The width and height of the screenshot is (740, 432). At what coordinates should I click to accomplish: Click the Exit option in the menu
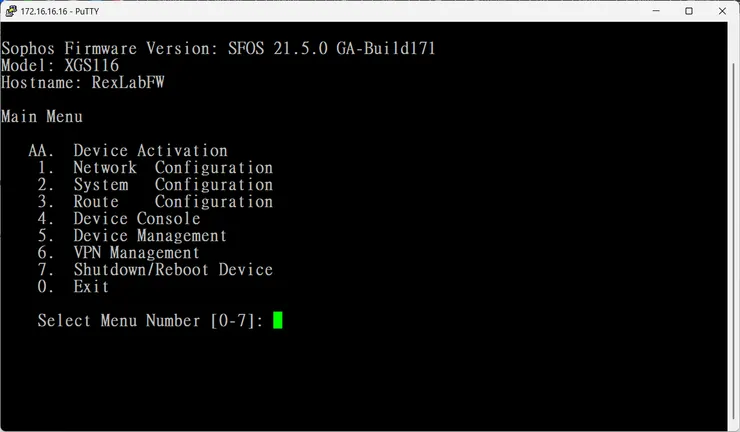90,287
